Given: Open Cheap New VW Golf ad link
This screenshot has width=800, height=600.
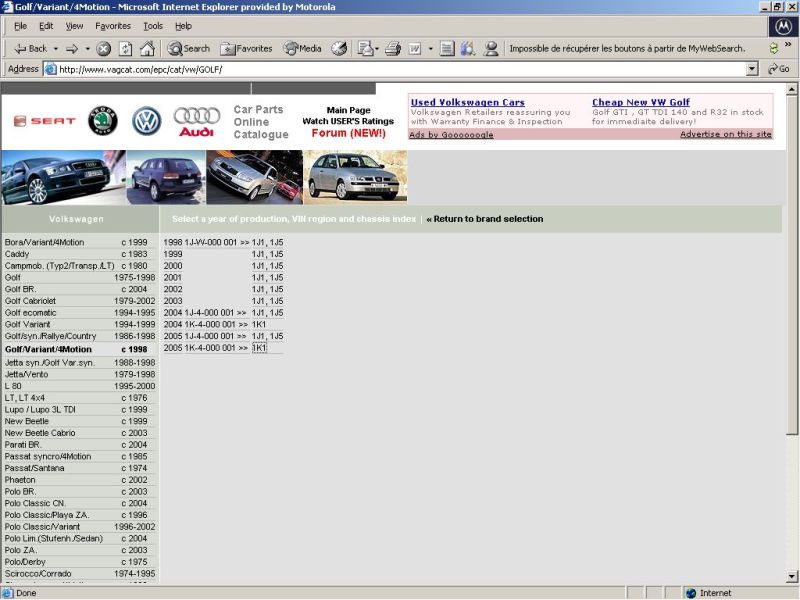Looking at the screenshot, I should (x=641, y=102).
